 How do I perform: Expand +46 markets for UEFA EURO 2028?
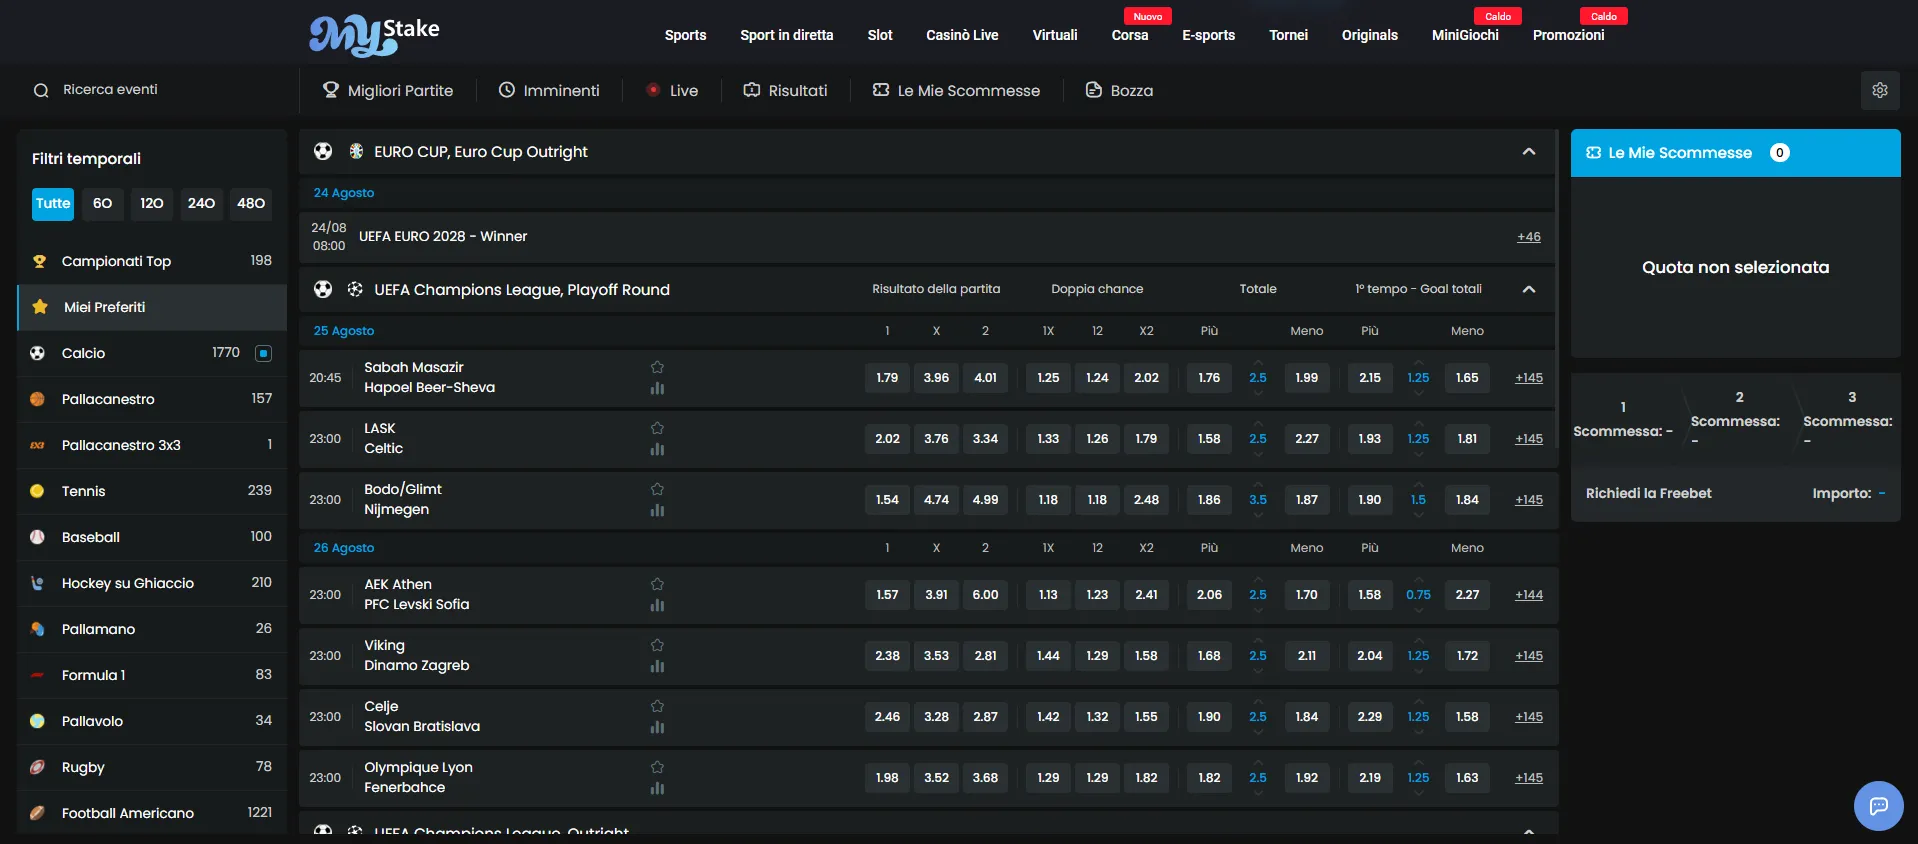coord(1528,237)
